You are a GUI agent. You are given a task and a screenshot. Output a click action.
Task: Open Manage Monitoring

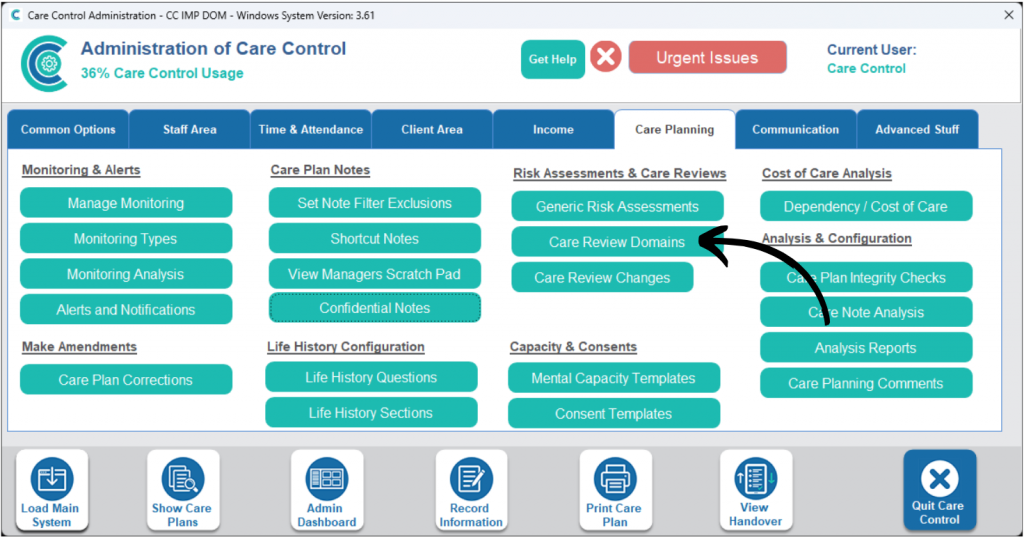(126, 203)
